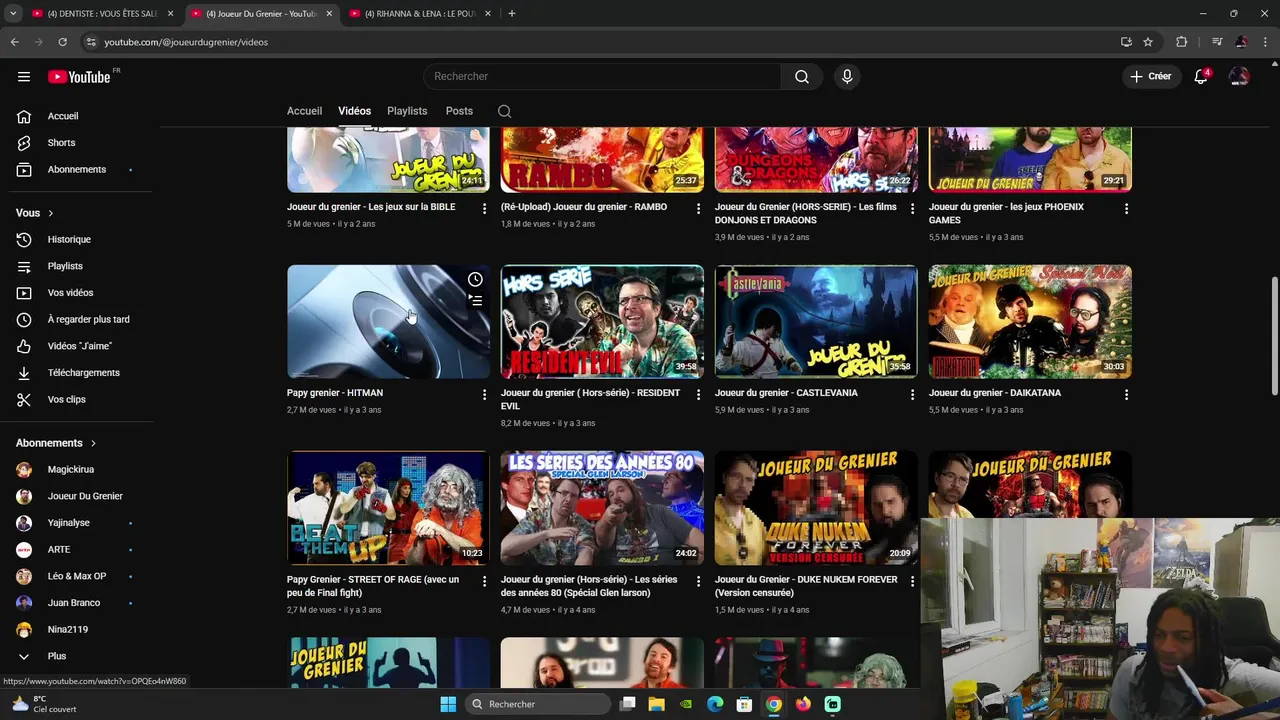Image resolution: width=1280 pixels, height=720 pixels.
Task: Expand the Vous section
Action: click(35, 213)
